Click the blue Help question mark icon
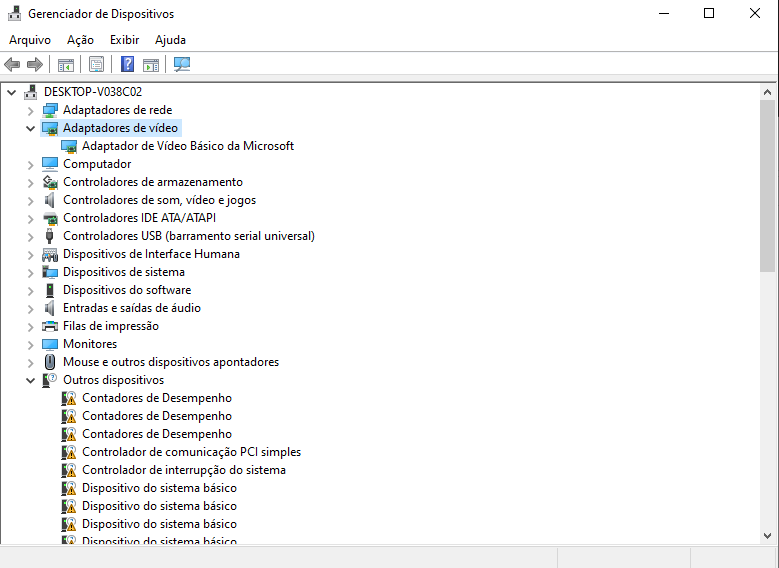 tap(127, 64)
